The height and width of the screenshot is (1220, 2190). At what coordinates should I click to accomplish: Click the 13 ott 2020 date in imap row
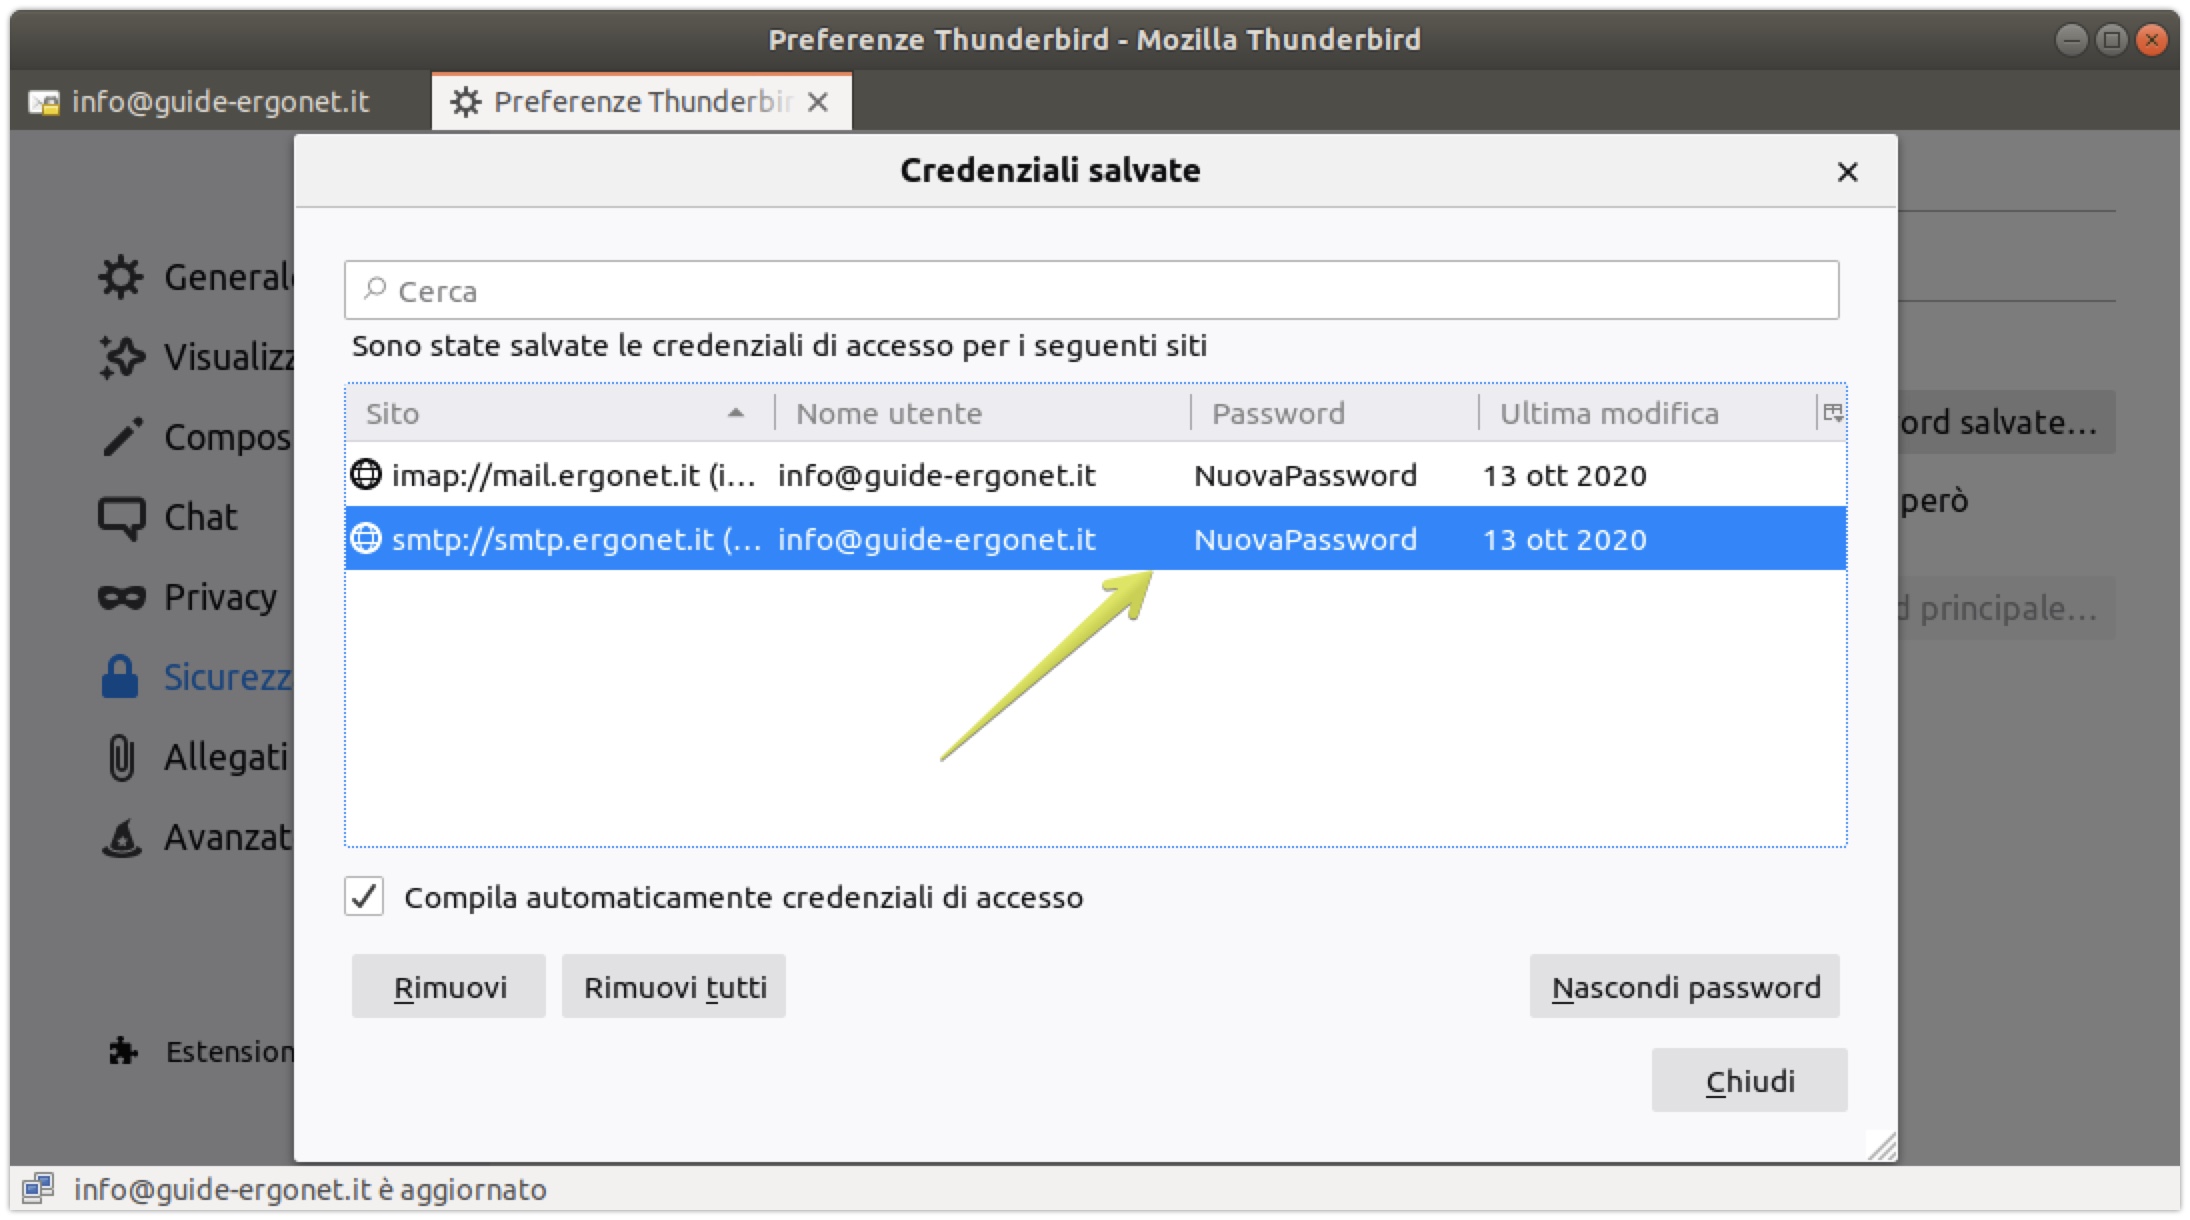click(1564, 475)
